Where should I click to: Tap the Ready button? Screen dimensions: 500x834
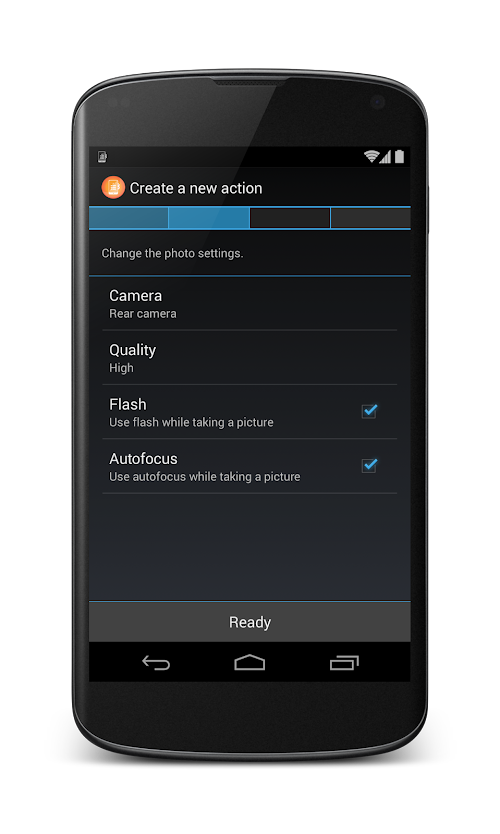point(249,622)
